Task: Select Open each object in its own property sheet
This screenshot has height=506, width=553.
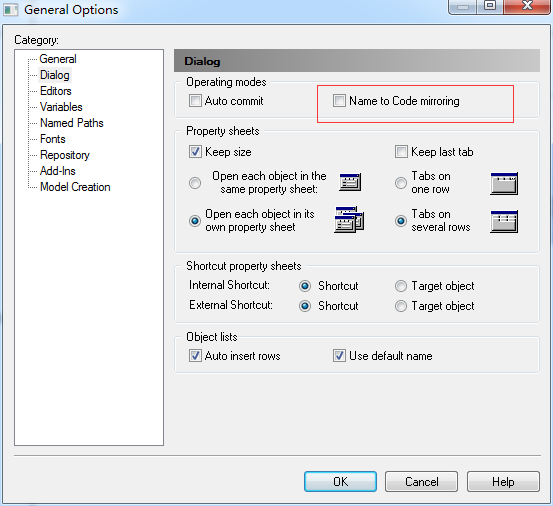Action: pyautogui.click(x=195, y=221)
